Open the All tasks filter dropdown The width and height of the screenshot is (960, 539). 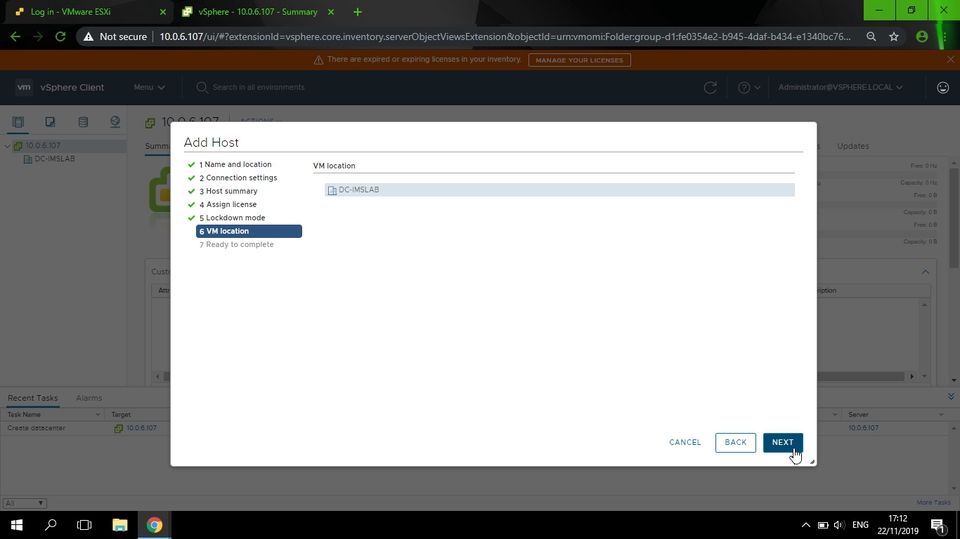[24, 503]
